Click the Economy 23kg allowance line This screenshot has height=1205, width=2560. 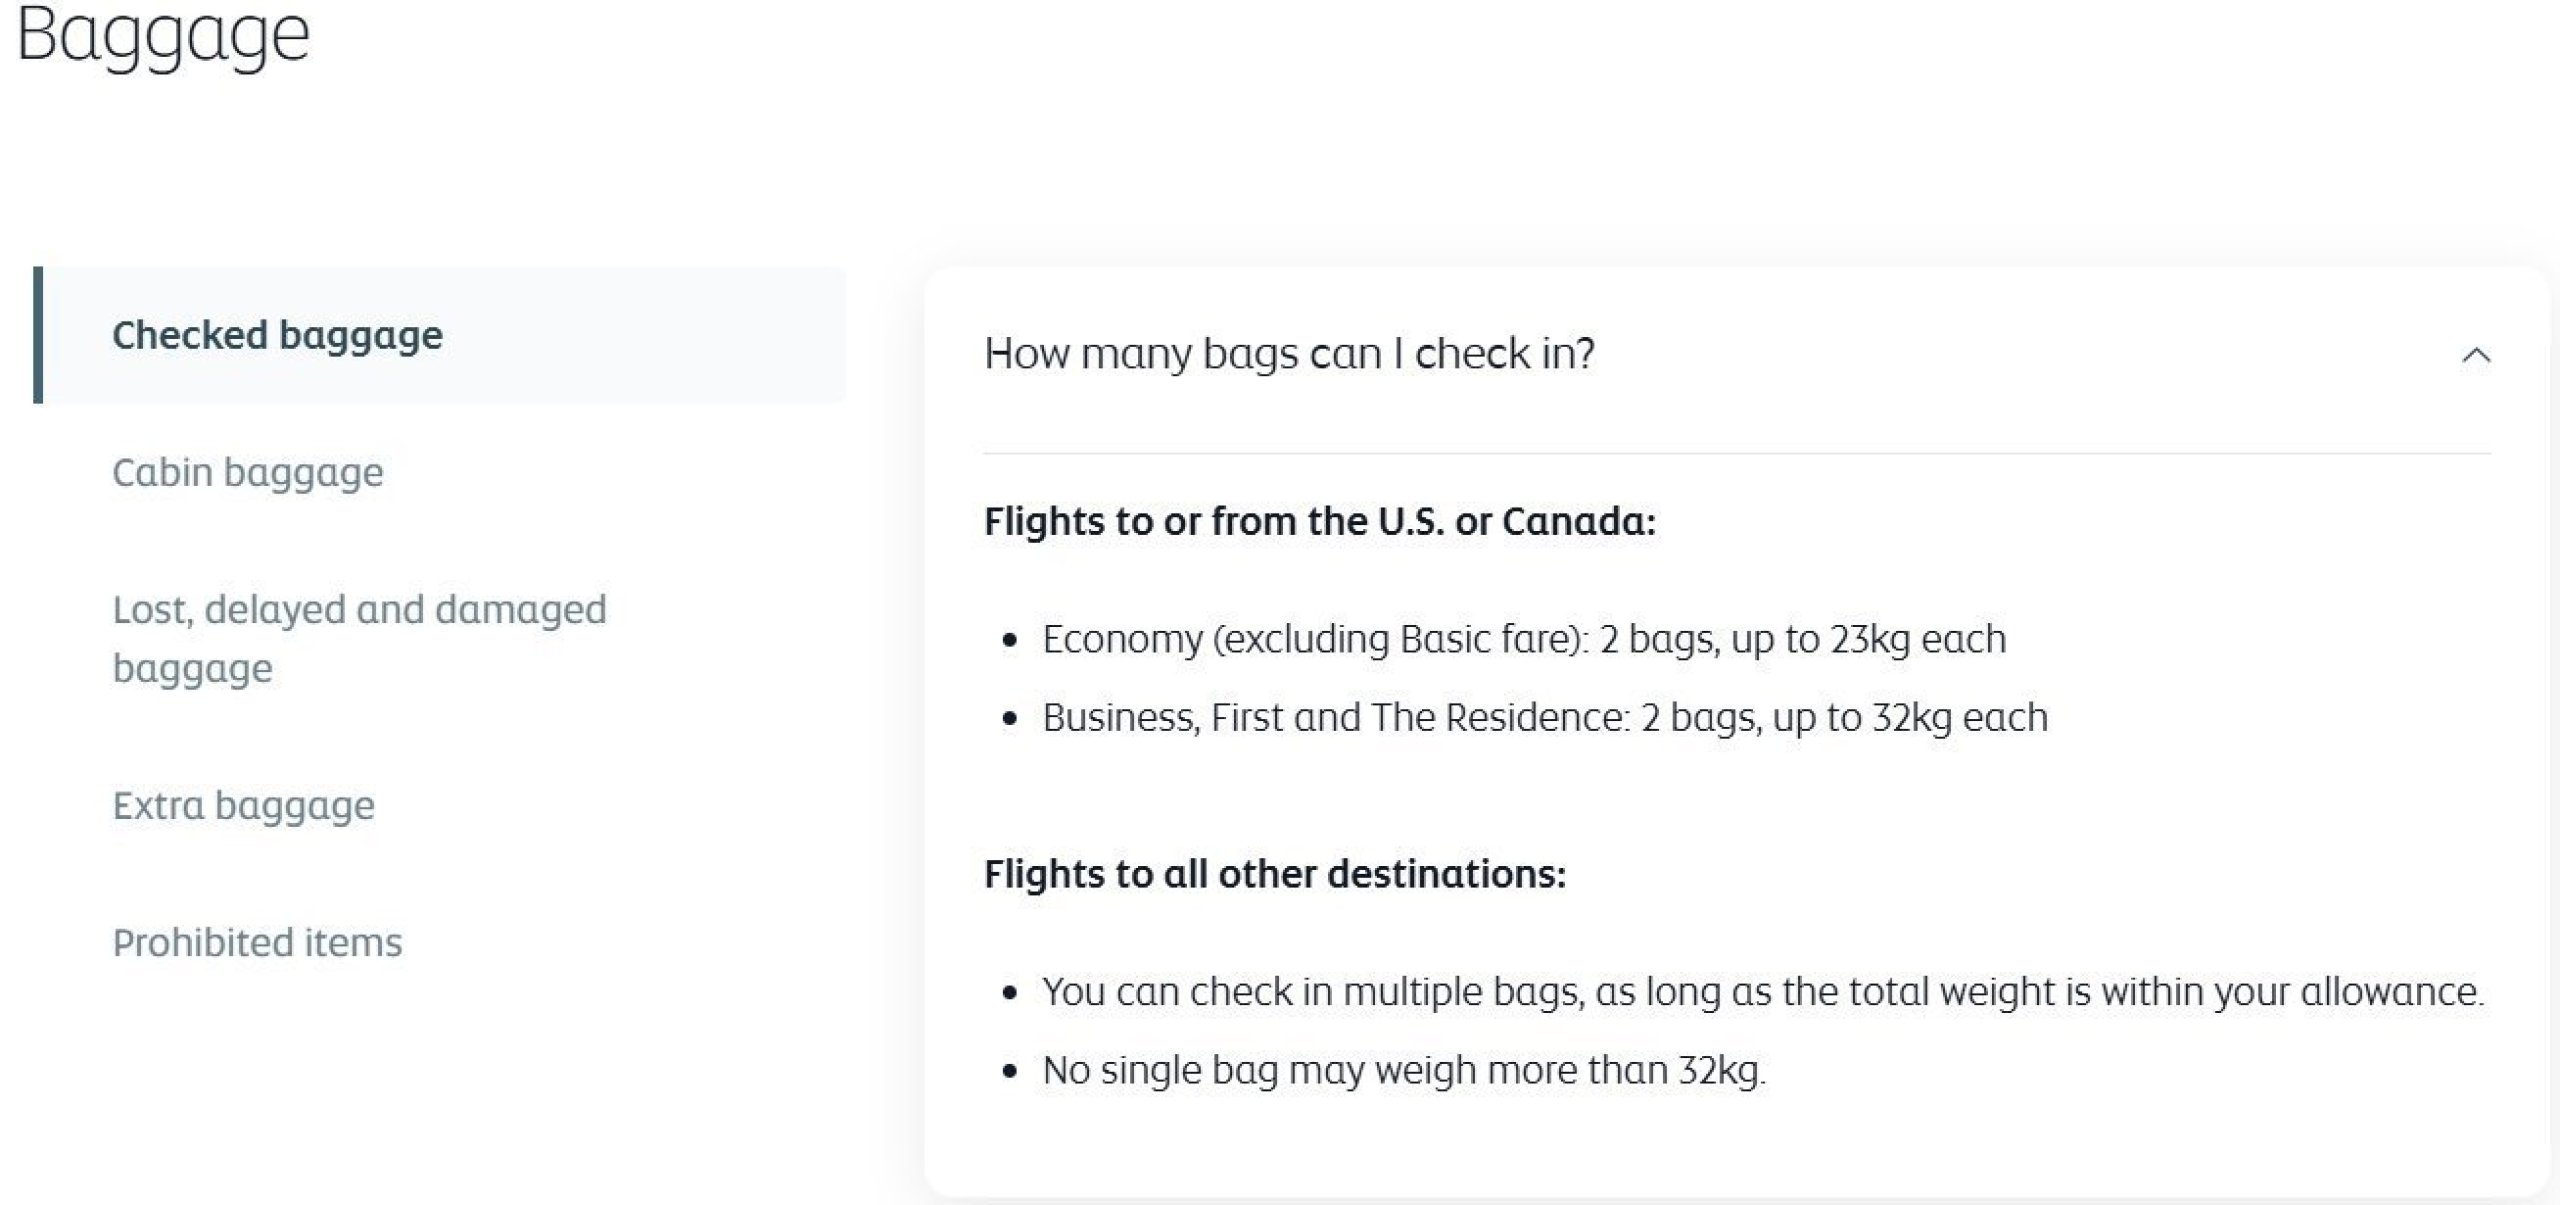pos(1523,639)
